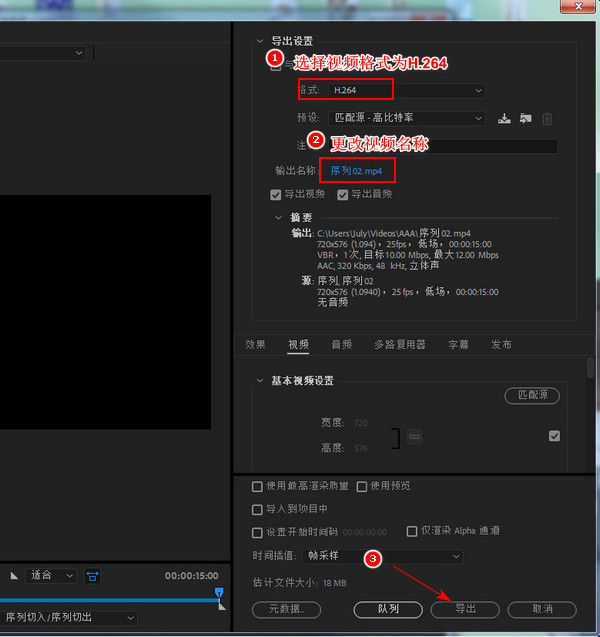The height and width of the screenshot is (637, 600).
Task: Click the Metadata button (元数据)
Action: [286, 609]
